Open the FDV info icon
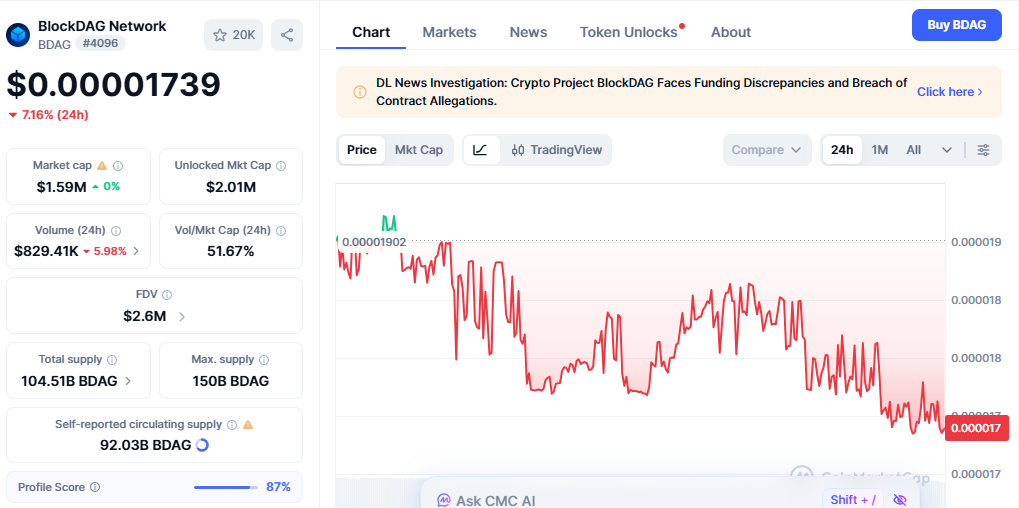Viewport: 1019px width, 508px height. (167, 295)
